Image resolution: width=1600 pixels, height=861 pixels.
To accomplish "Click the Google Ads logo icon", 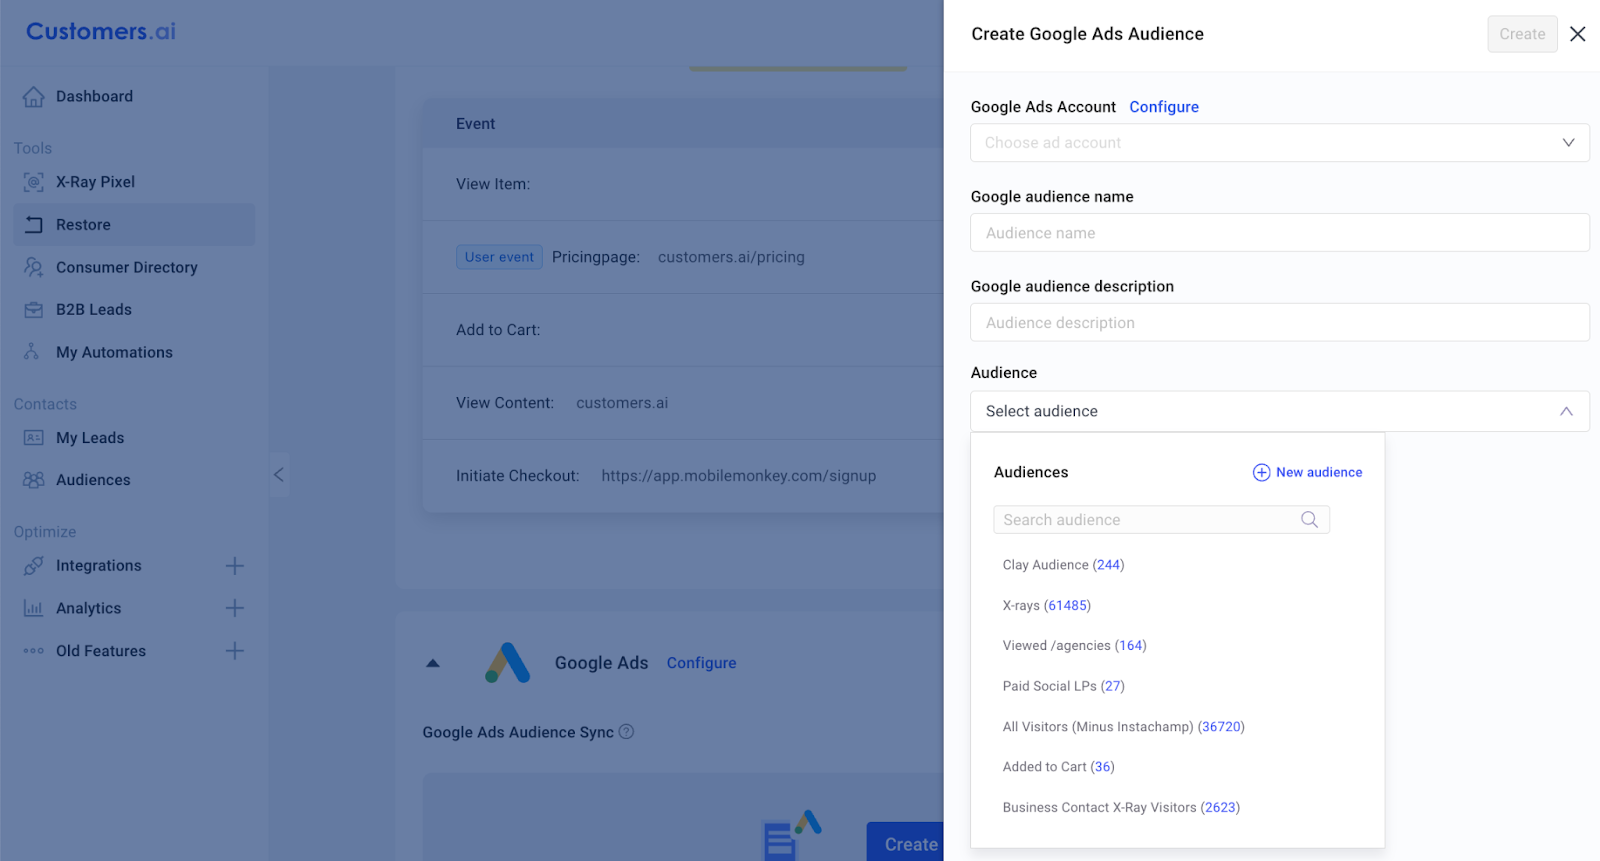I will coord(508,662).
